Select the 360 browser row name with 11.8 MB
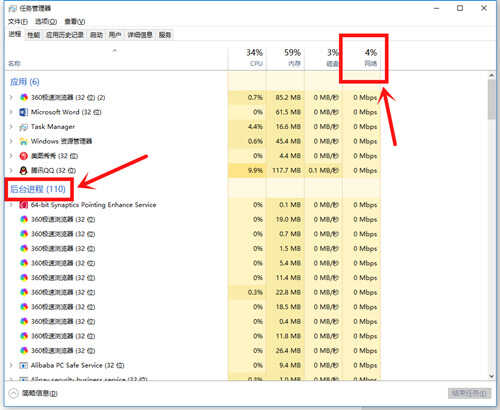The image size is (500, 410). pos(63,336)
